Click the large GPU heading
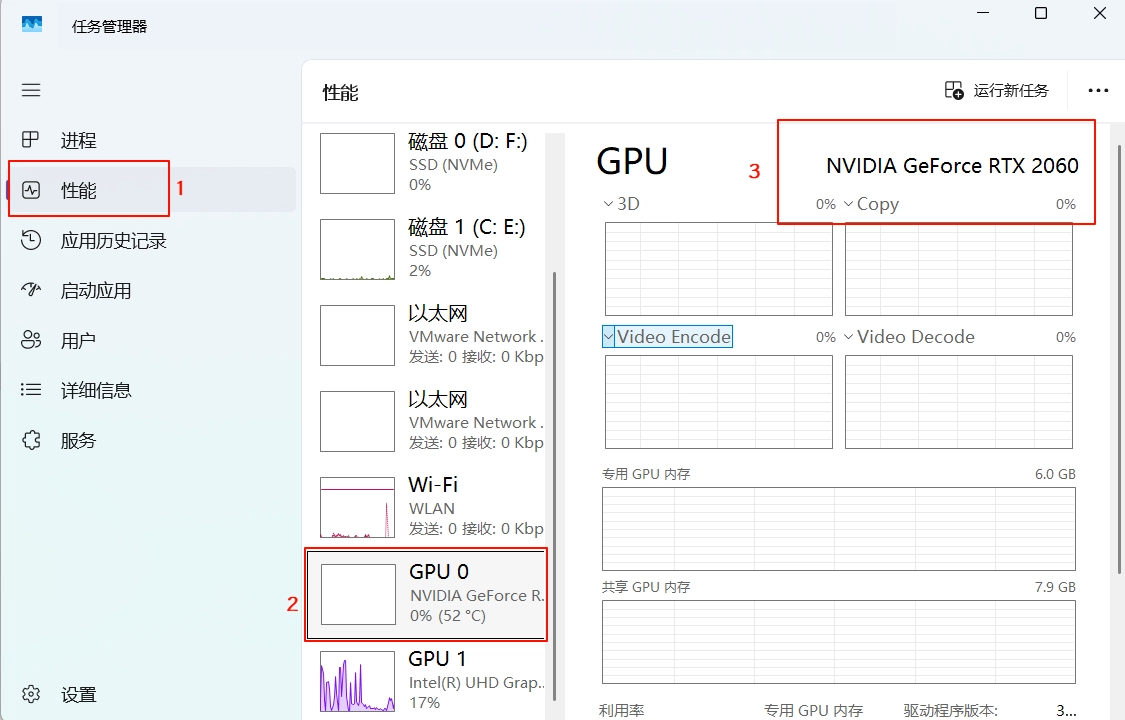Screen dimensions: 1125x720 click(632, 161)
